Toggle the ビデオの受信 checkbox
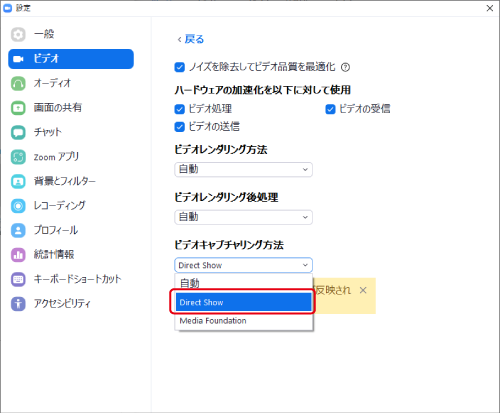 coord(330,109)
